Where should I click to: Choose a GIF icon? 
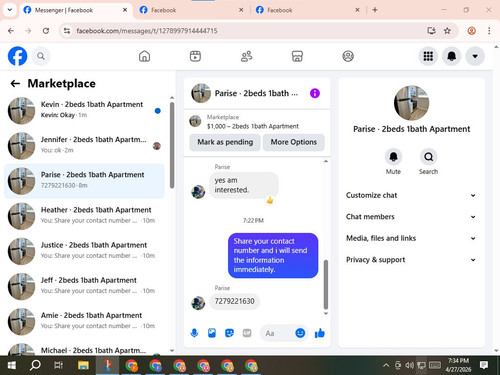247,333
